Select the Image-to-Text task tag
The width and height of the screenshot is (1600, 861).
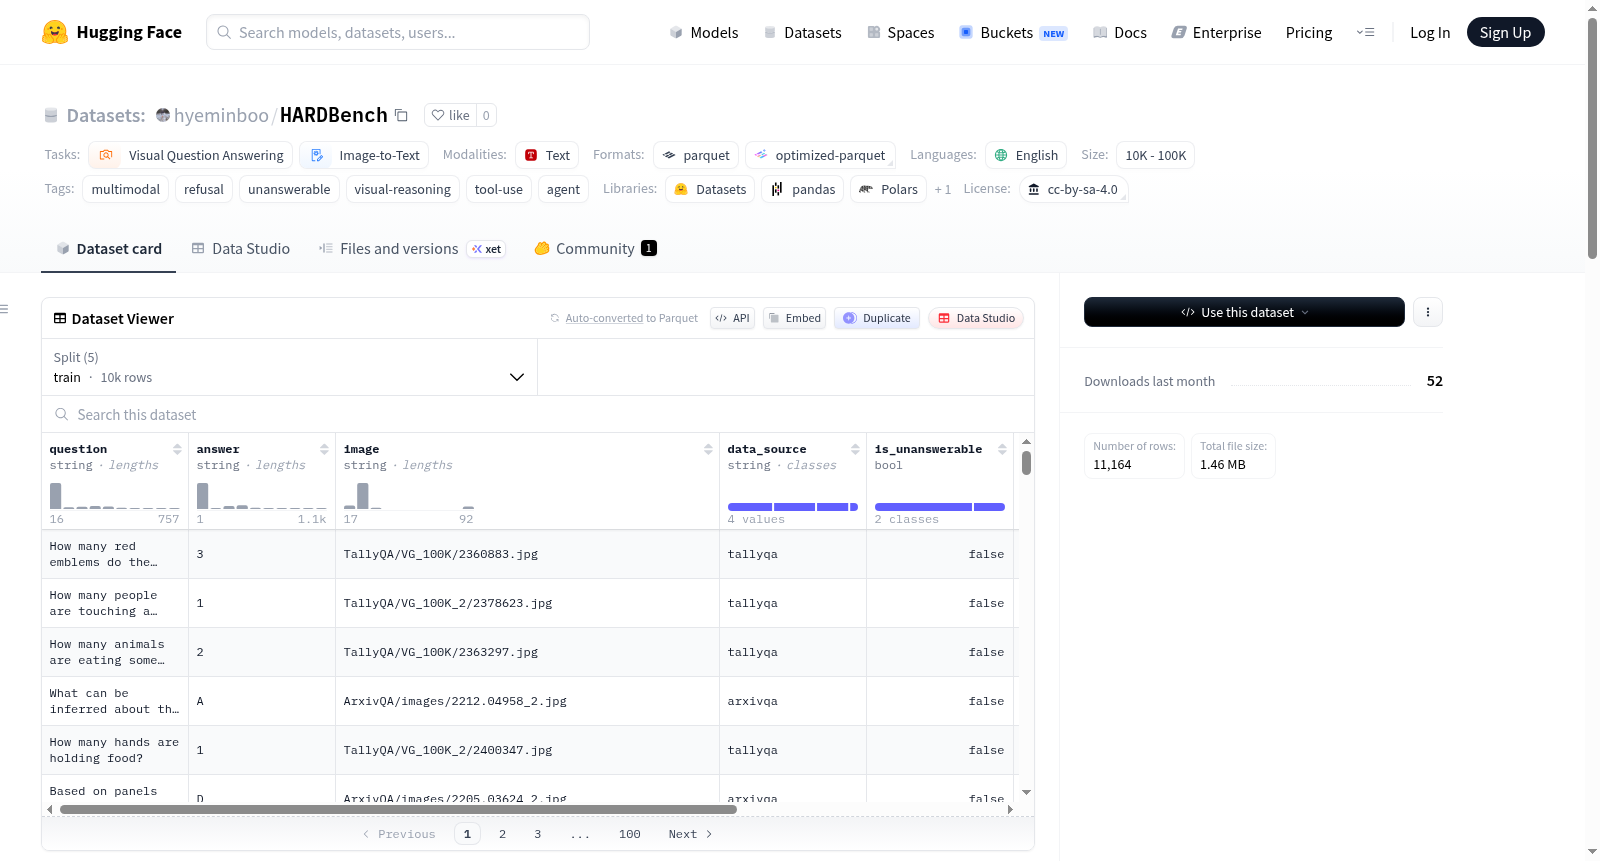tap(364, 155)
